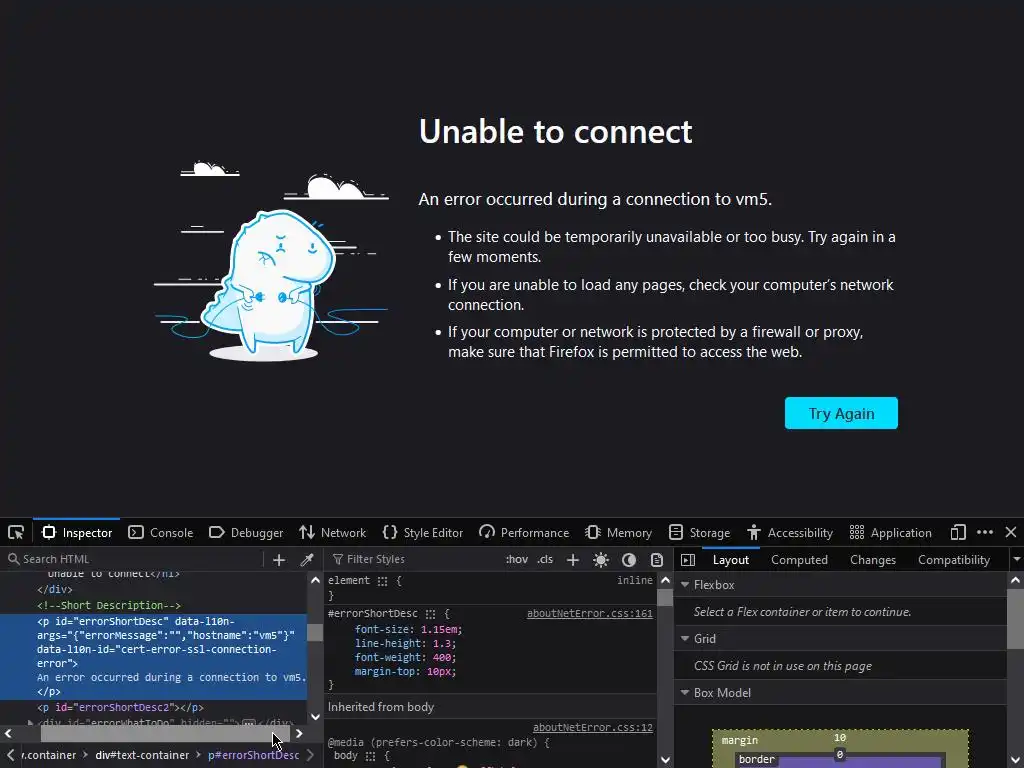Open the Memory tab

(x=618, y=533)
